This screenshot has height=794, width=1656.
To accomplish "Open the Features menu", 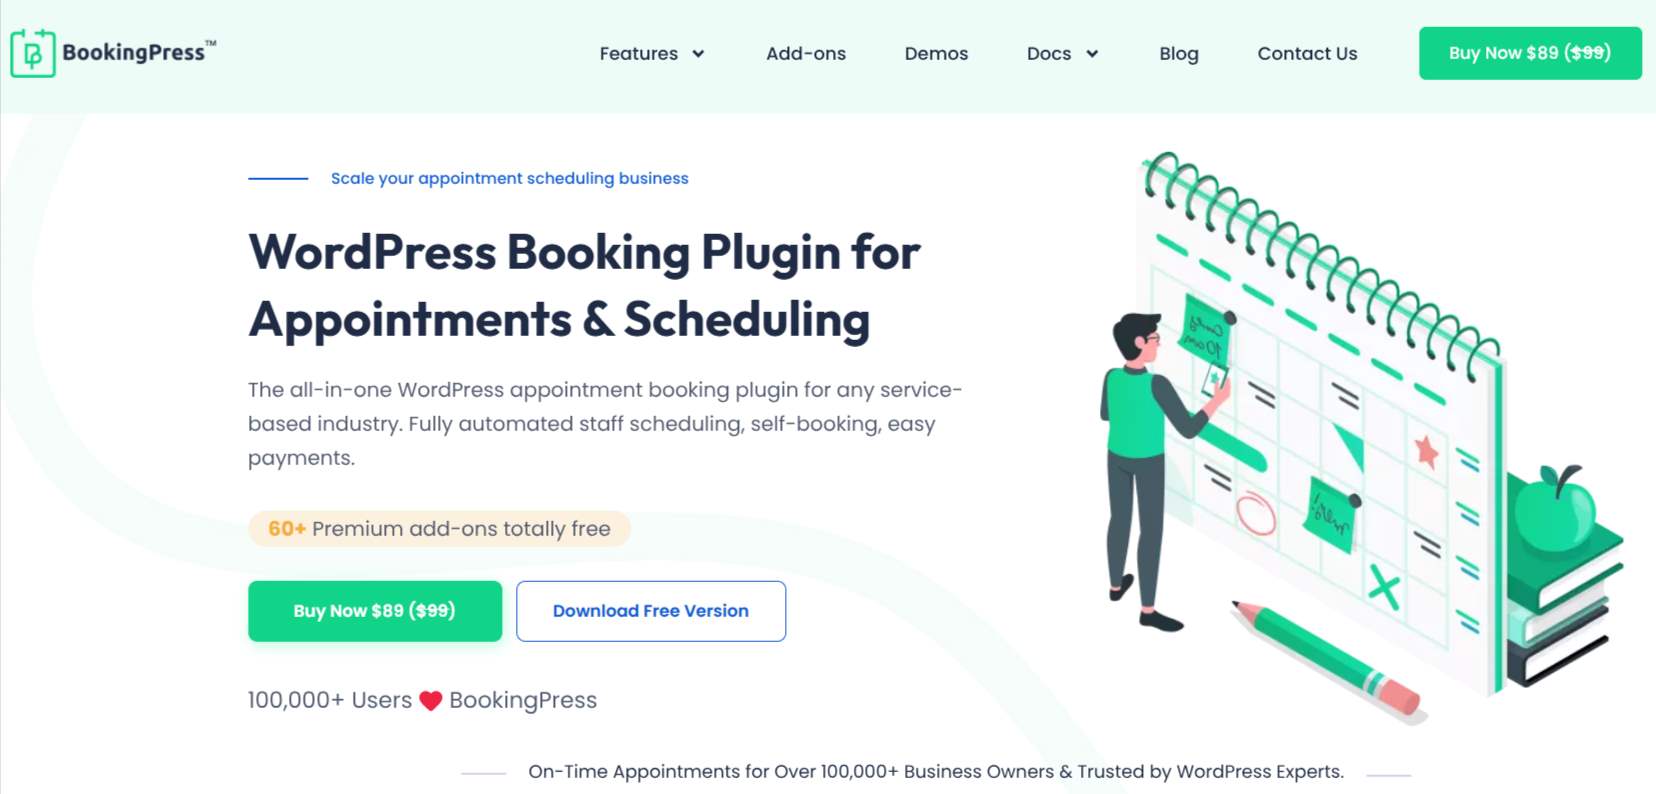I will click(x=638, y=54).
